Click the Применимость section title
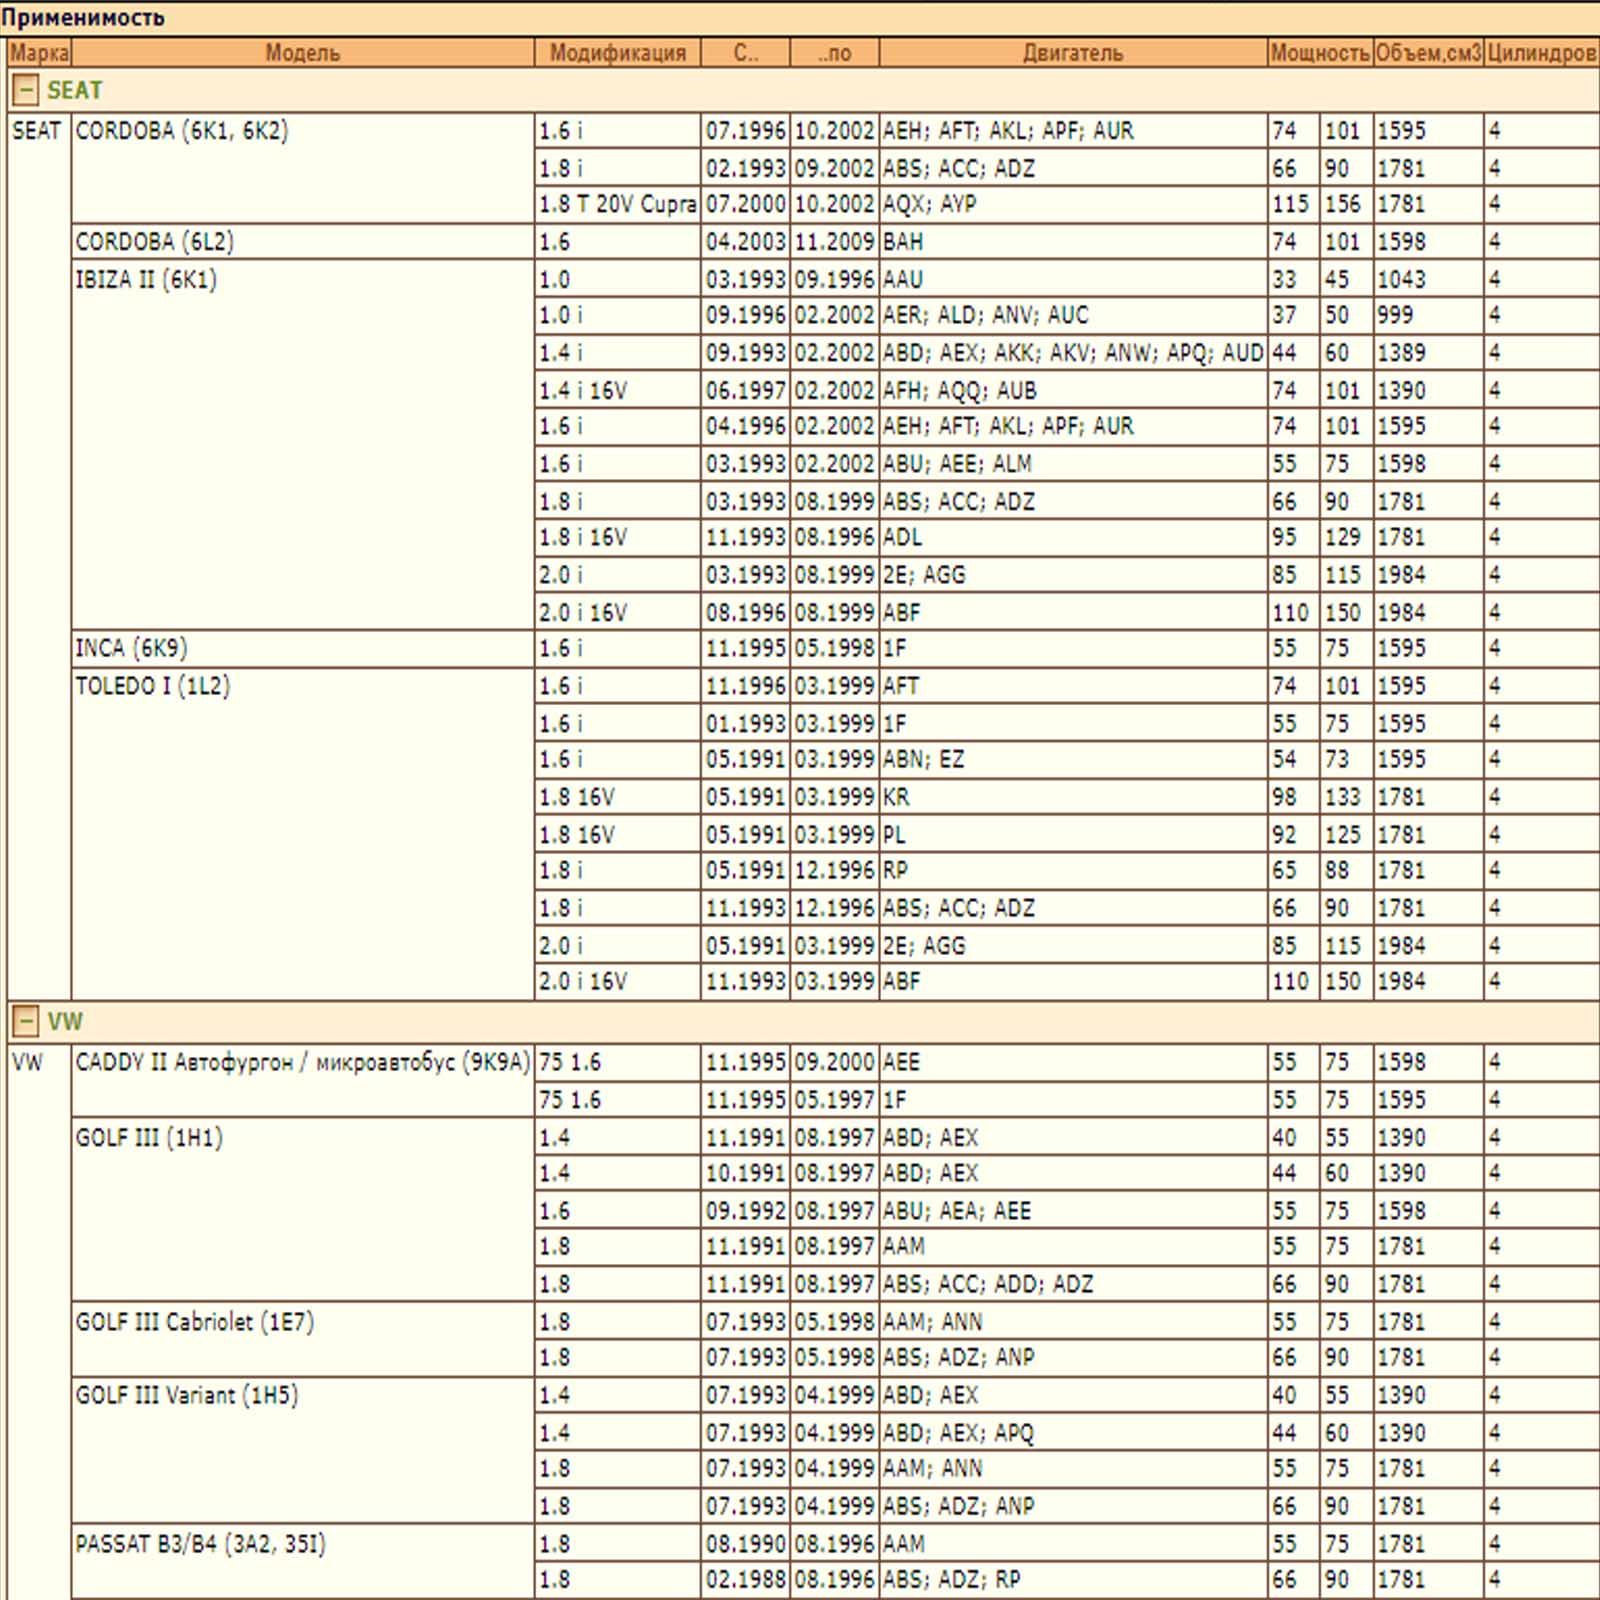The width and height of the screenshot is (1600, 1600). (83, 17)
